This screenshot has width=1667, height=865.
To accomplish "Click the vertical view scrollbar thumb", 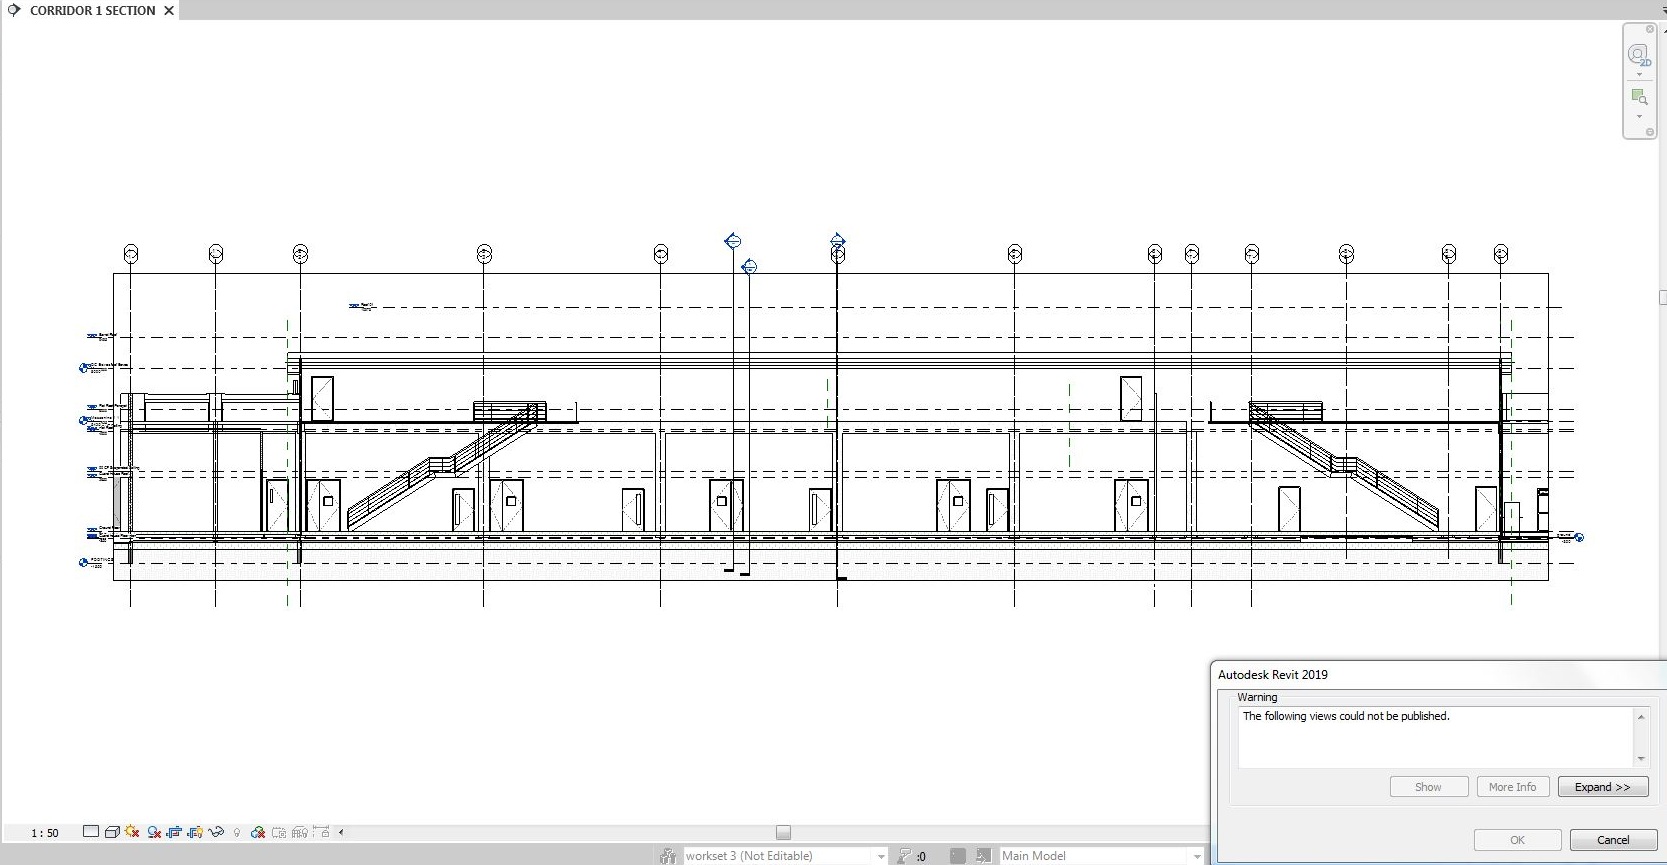I will click(x=1663, y=297).
